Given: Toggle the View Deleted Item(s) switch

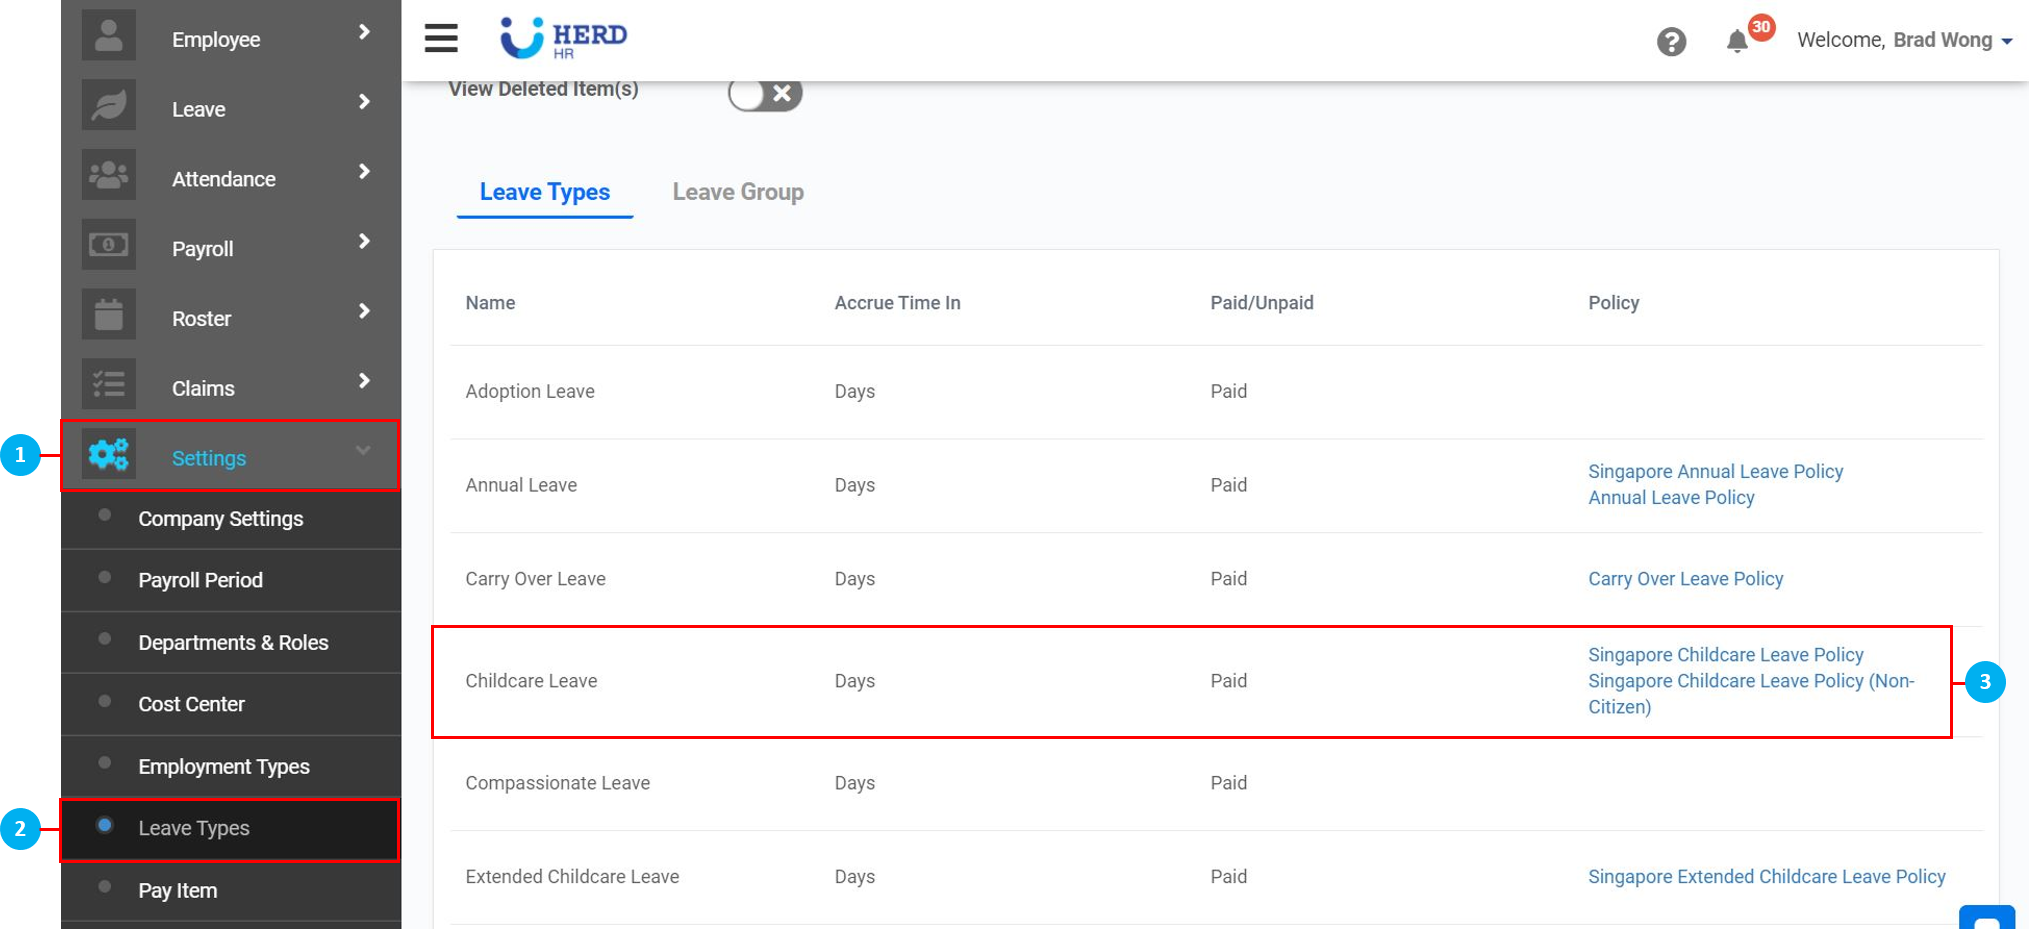Looking at the screenshot, I should pos(765,94).
